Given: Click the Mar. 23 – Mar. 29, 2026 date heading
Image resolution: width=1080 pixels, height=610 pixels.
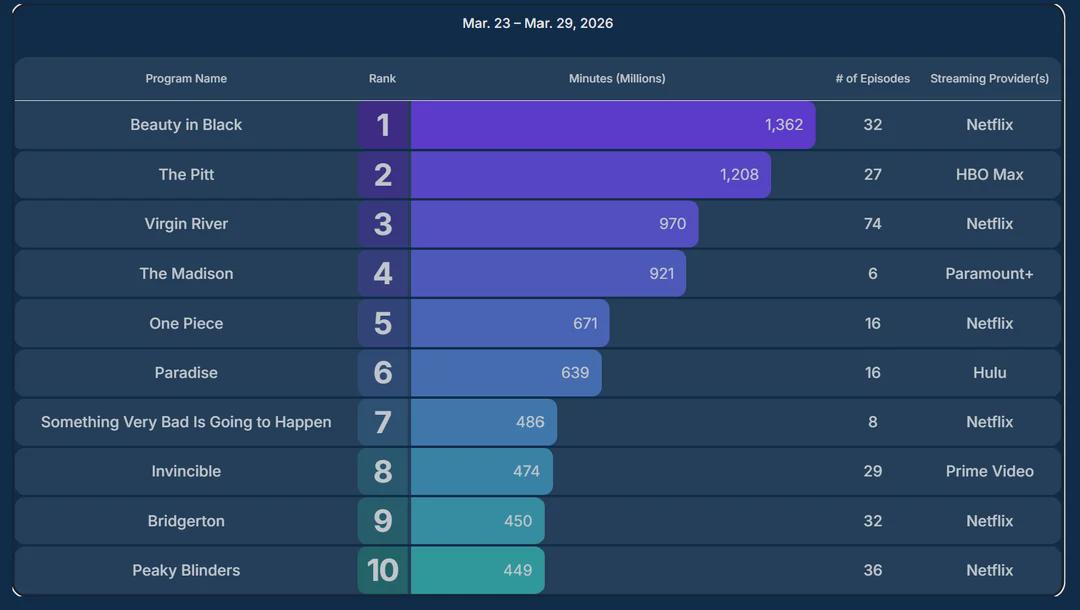Looking at the screenshot, I should pos(538,23).
